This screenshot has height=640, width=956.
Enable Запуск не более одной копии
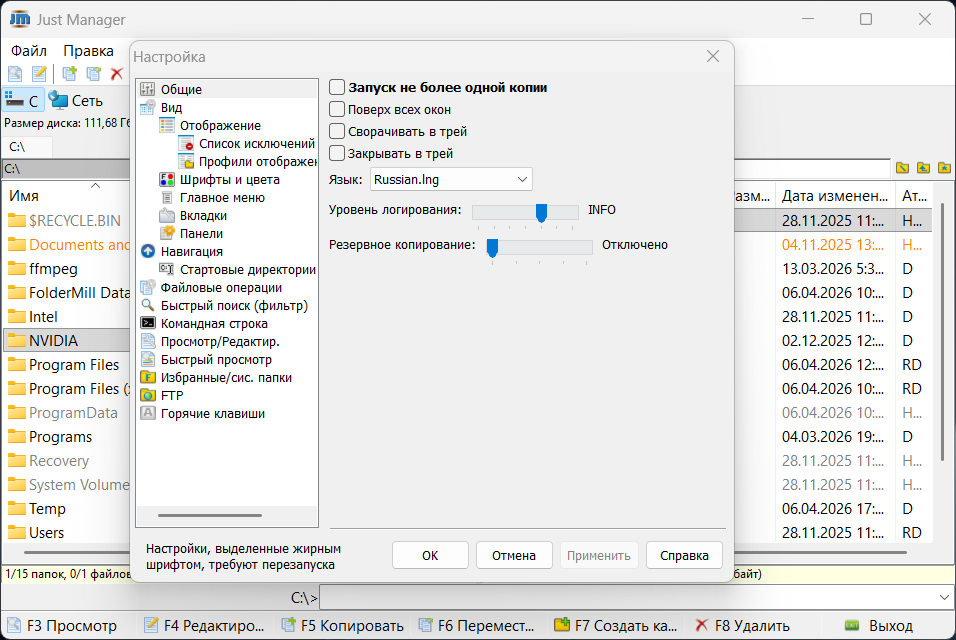click(337, 87)
